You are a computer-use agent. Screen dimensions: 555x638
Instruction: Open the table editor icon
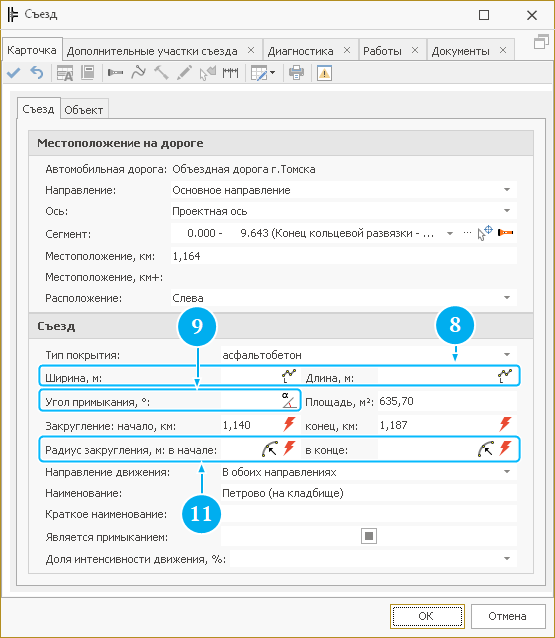[259, 73]
